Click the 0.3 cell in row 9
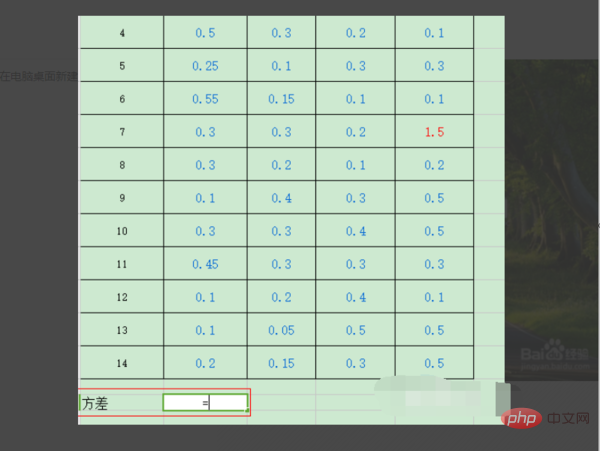600x451 pixels. click(x=355, y=197)
